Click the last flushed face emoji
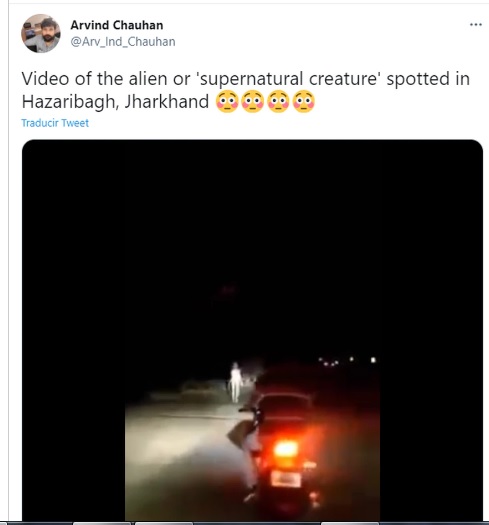The height and width of the screenshot is (525, 489). tap(304, 101)
